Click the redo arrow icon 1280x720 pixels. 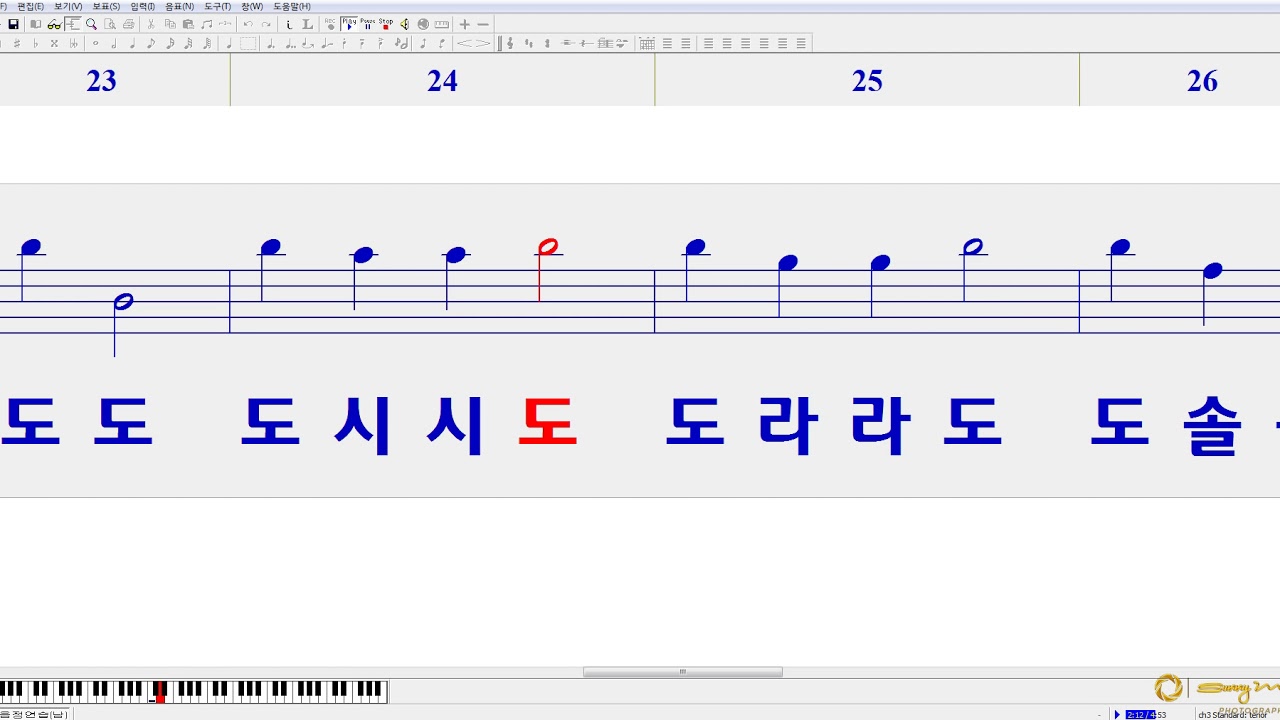[266, 24]
